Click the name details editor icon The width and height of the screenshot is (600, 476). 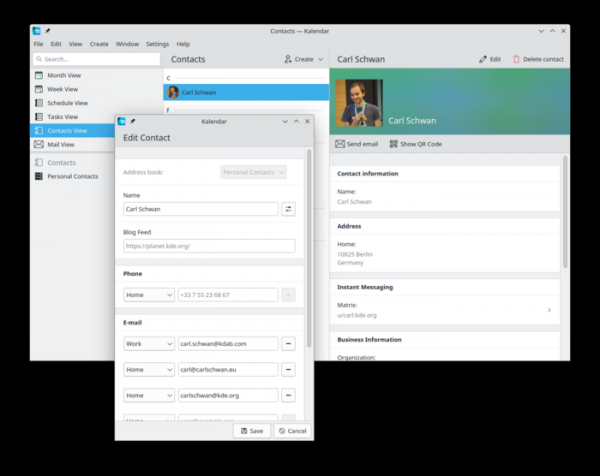click(x=289, y=209)
